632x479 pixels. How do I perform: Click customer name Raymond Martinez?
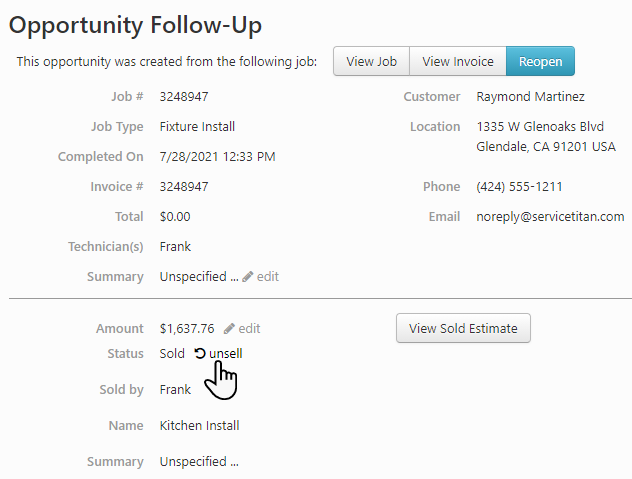pos(530,97)
